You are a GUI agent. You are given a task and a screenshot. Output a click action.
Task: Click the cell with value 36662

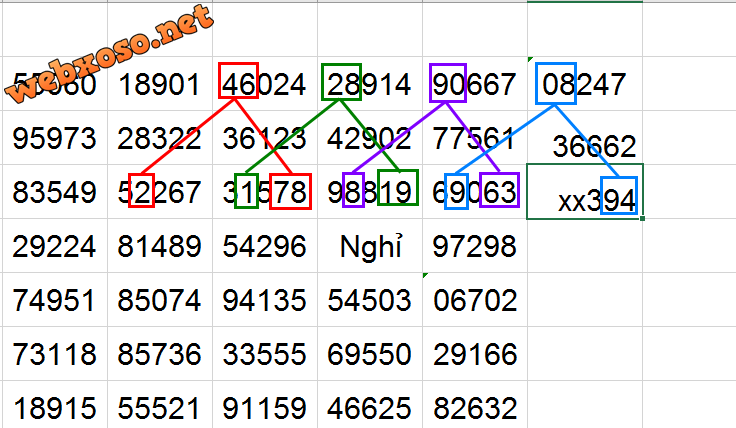(x=585, y=138)
